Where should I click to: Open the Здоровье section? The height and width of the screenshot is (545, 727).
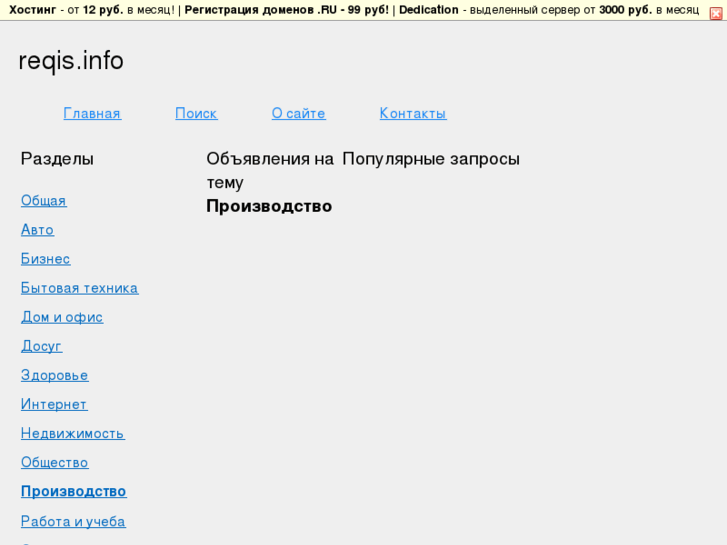coord(55,375)
